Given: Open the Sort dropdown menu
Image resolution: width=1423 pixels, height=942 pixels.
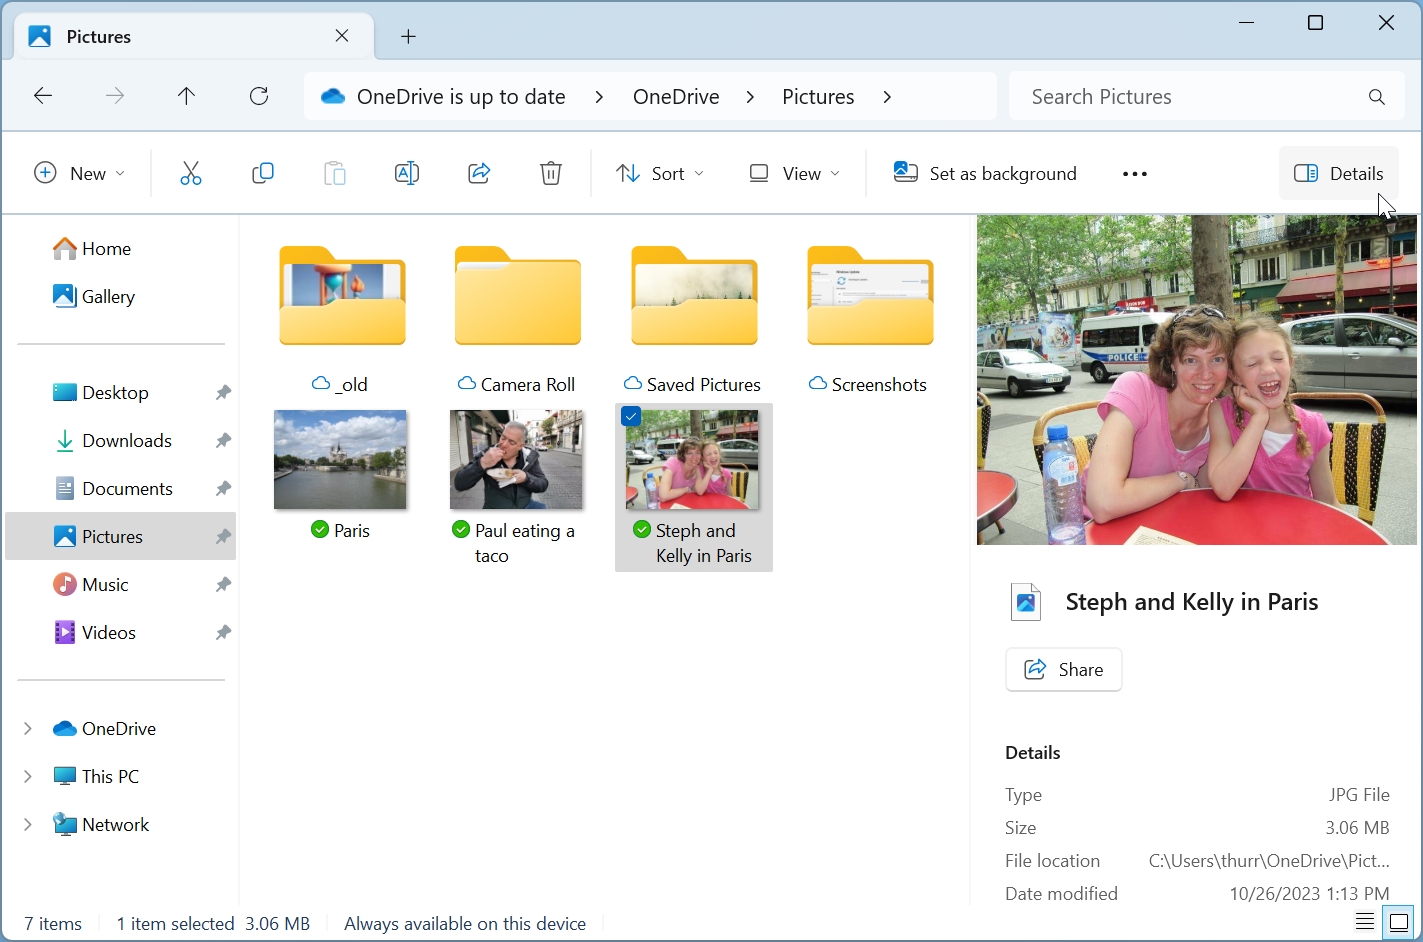Looking at the screenshot, I should [x=660, y=174].
